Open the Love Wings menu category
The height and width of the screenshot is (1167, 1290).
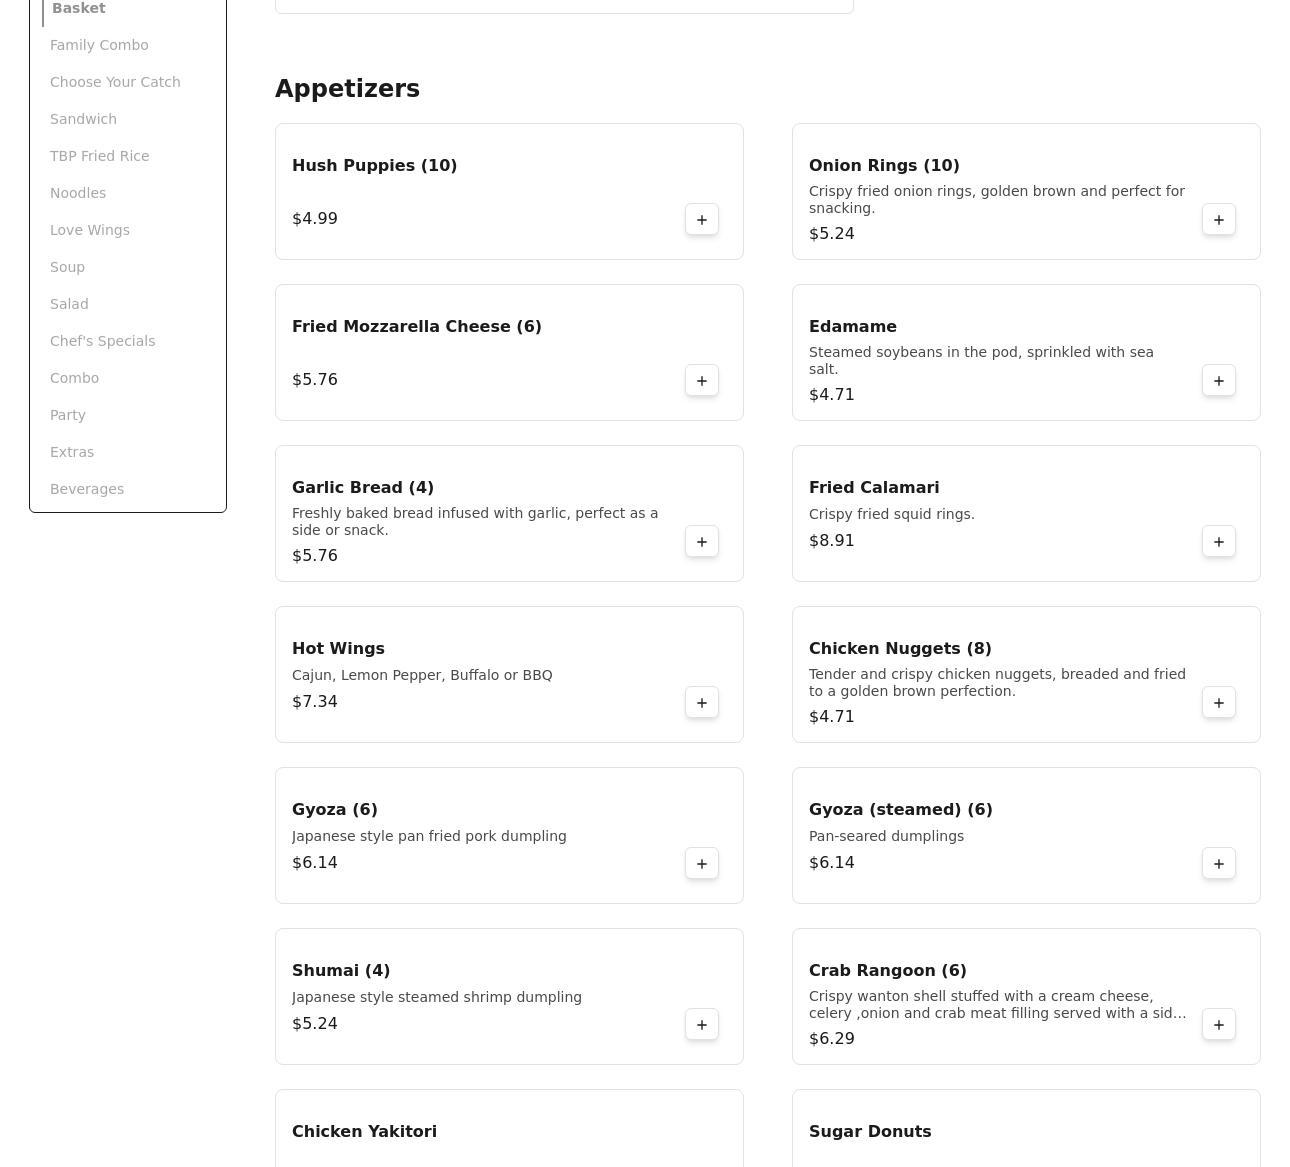[89, 230]
